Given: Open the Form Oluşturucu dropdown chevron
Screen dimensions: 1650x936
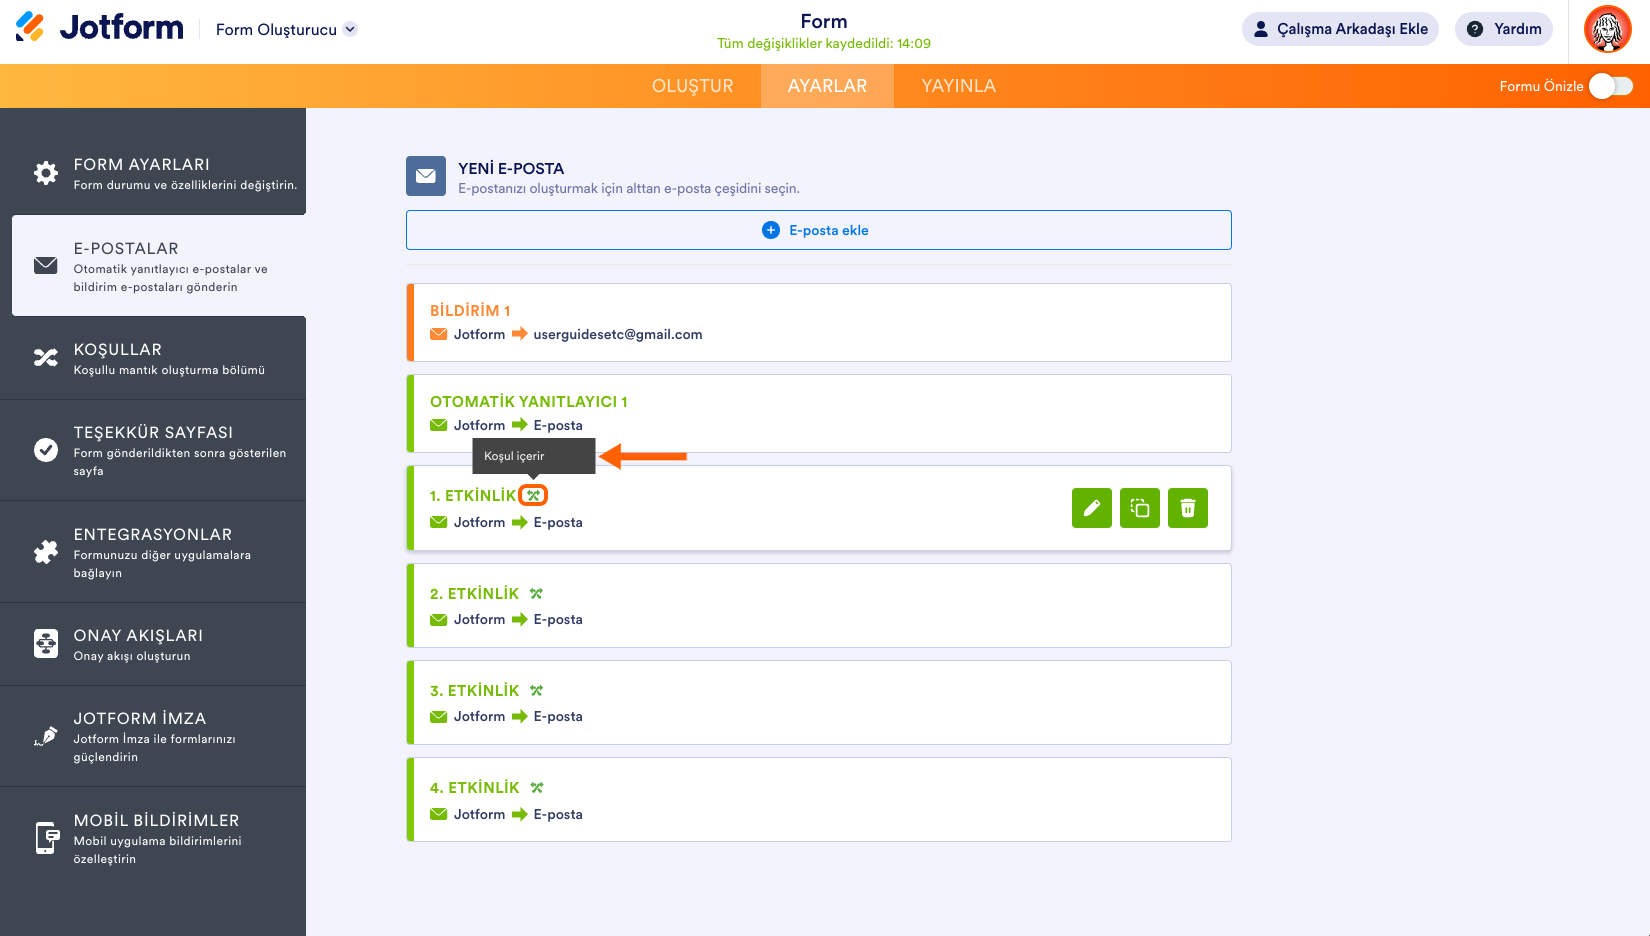Looking at the screenshot, I should tap(350, 29).
